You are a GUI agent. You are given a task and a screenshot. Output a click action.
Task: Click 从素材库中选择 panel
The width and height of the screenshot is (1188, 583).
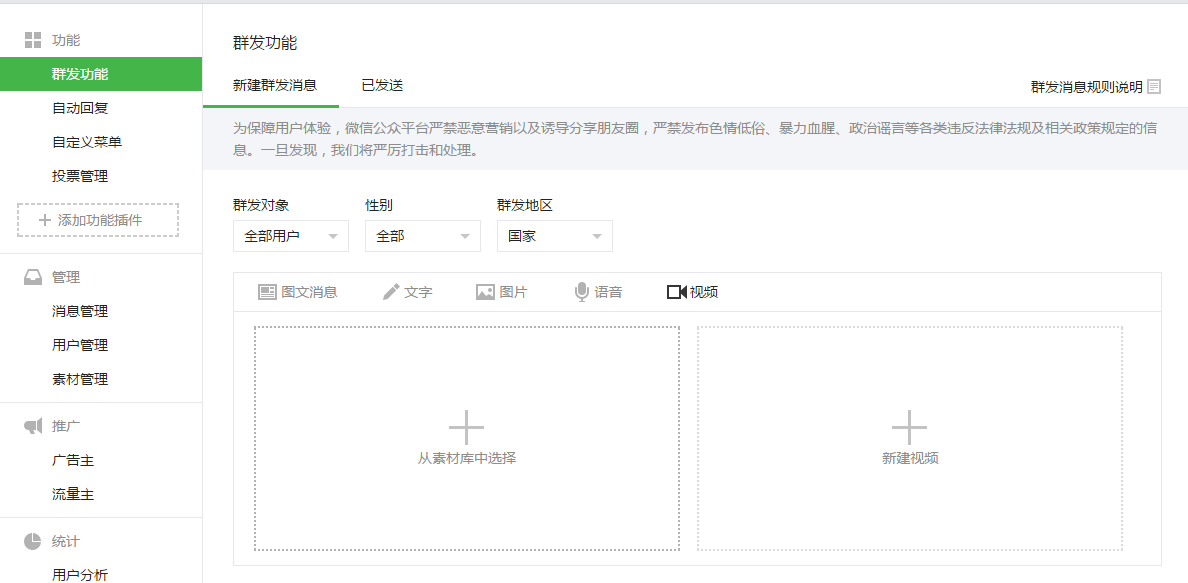click(x=465, y=440)
